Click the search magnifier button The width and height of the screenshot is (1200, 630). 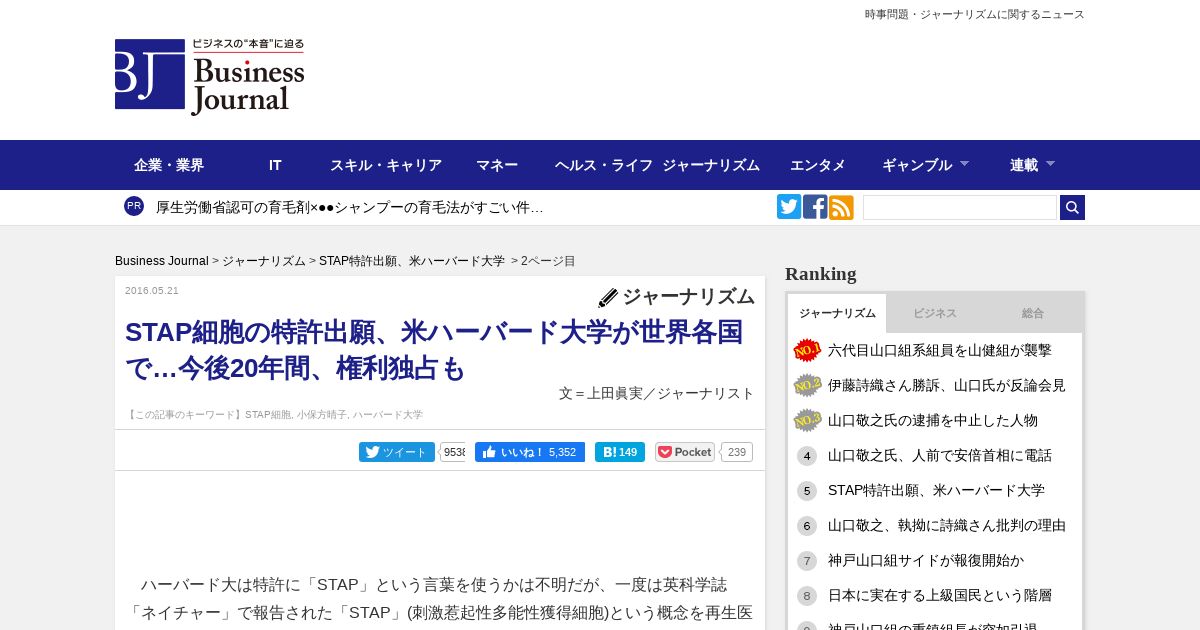1072,207
